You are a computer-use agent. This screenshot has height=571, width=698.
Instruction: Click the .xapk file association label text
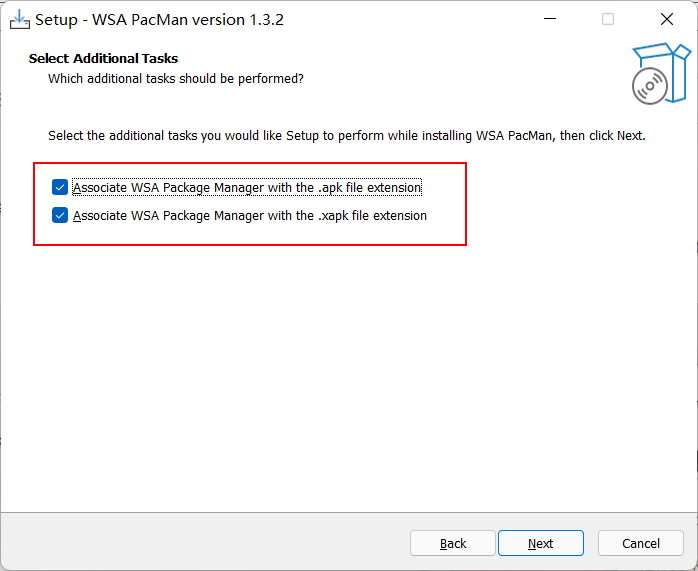[250, 215]
